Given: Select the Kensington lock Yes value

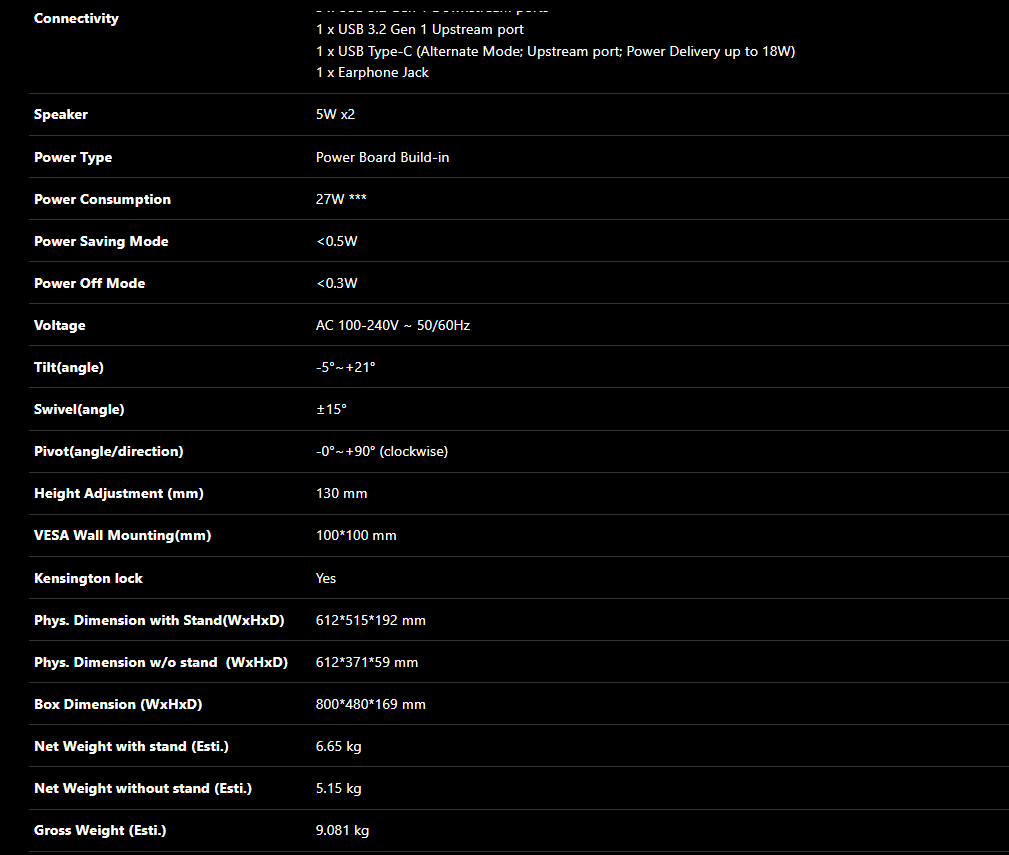Looking at the screenshot, I should pos(326,578).
